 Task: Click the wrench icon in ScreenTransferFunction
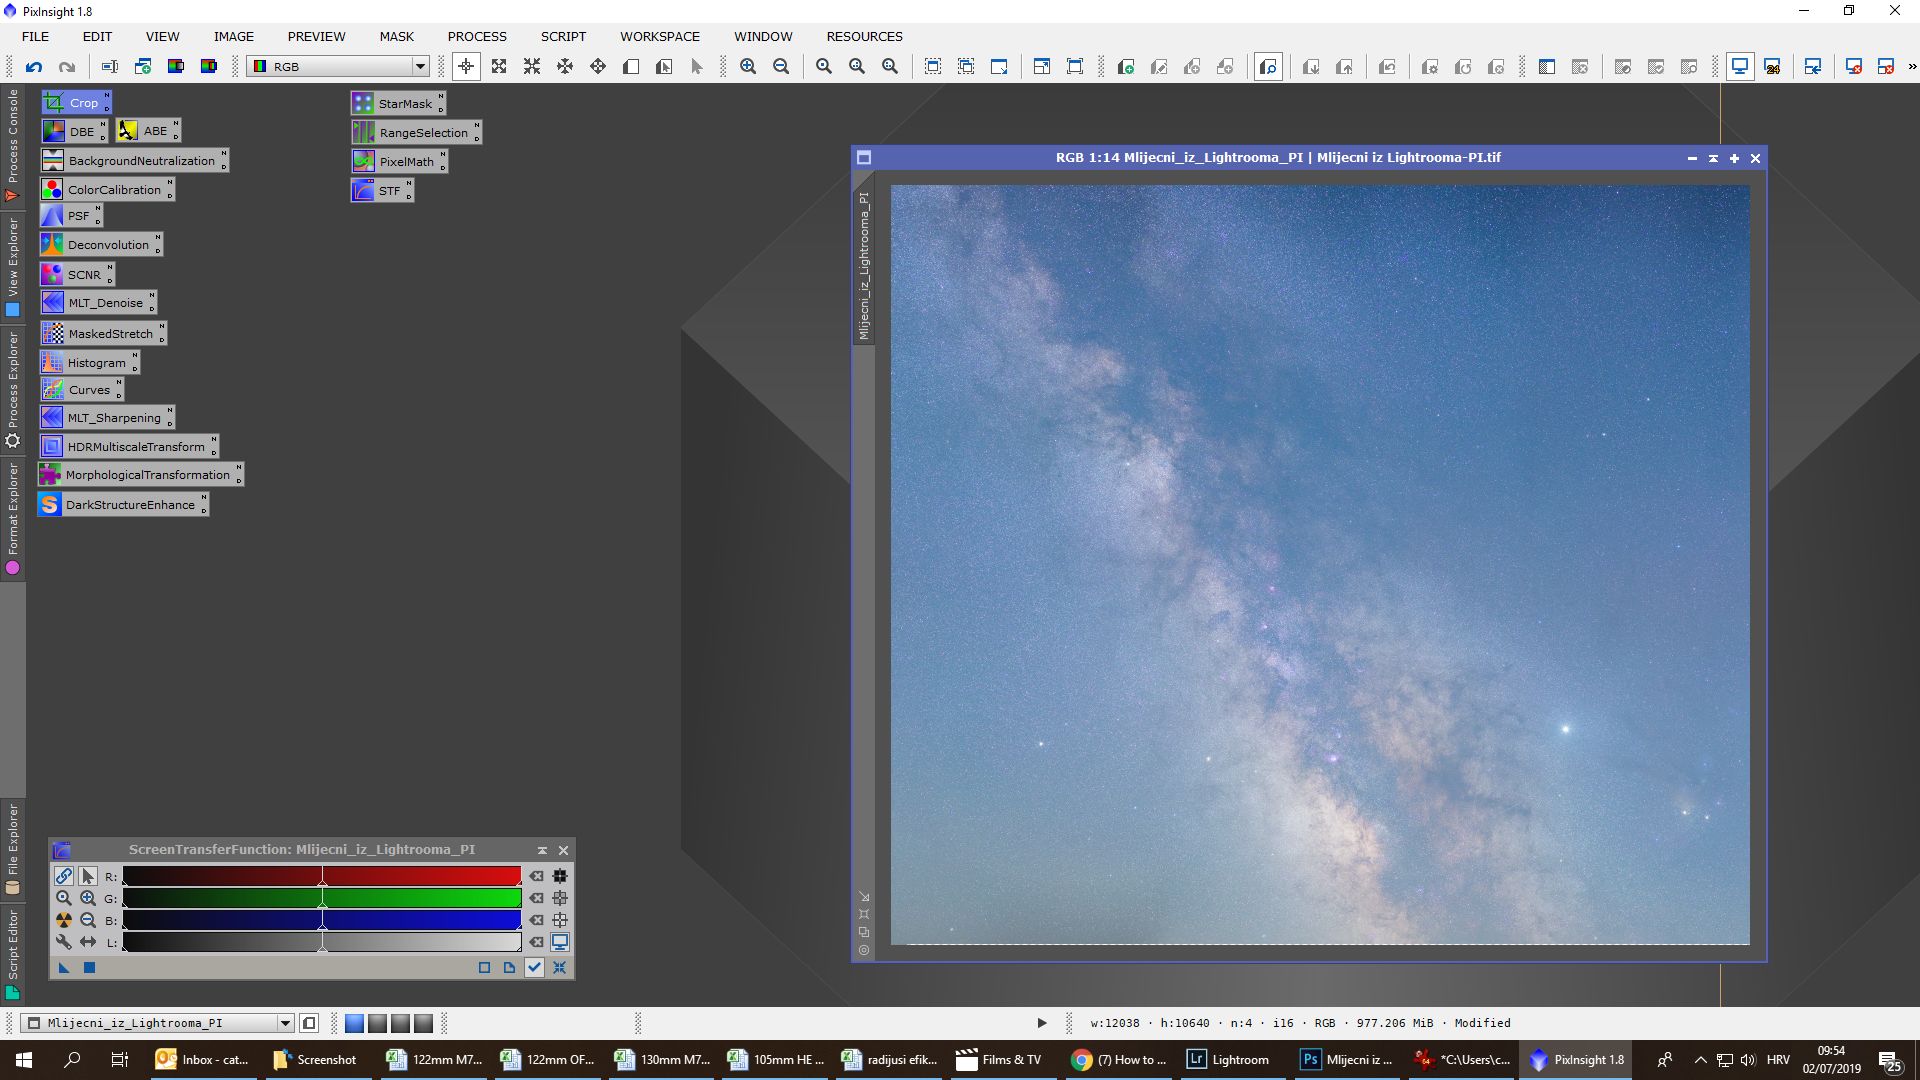[x=64, y=942]
